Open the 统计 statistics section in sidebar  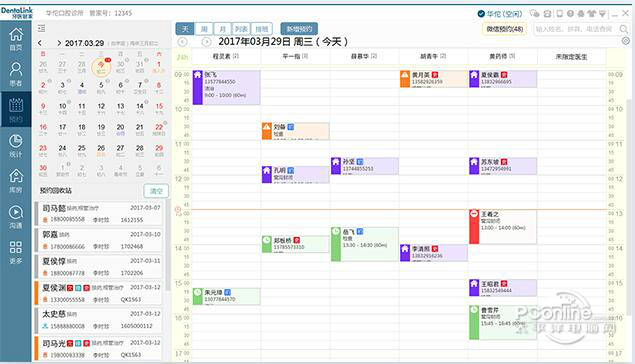pos(16,145)
